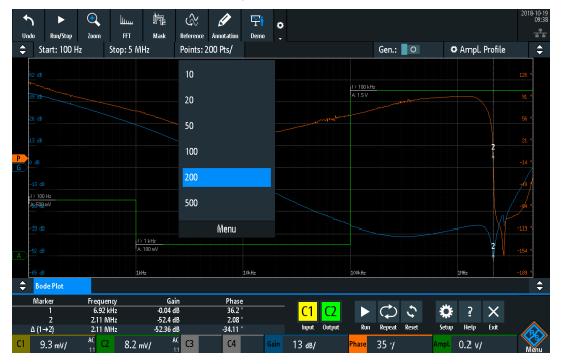Reset the Bode plot measurement
The image size is (561, 364).
[411, 312]
